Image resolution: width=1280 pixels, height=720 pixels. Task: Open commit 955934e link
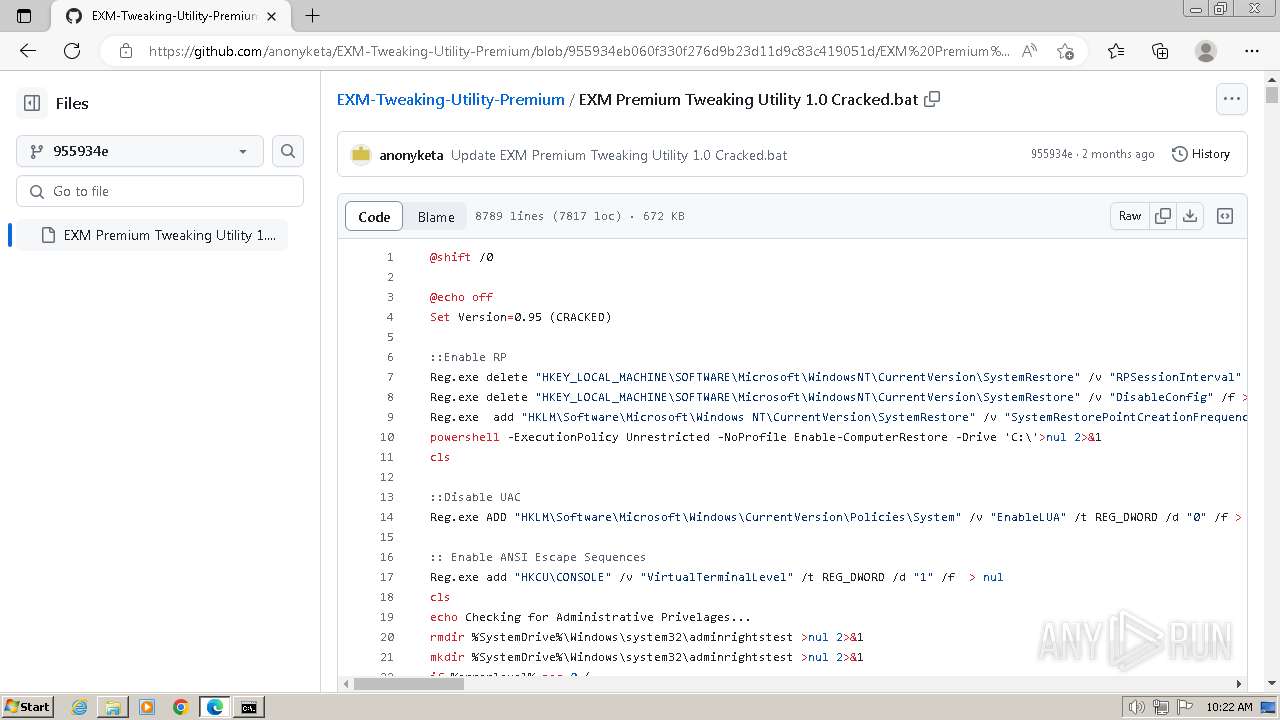click(x=1052, y=154)
